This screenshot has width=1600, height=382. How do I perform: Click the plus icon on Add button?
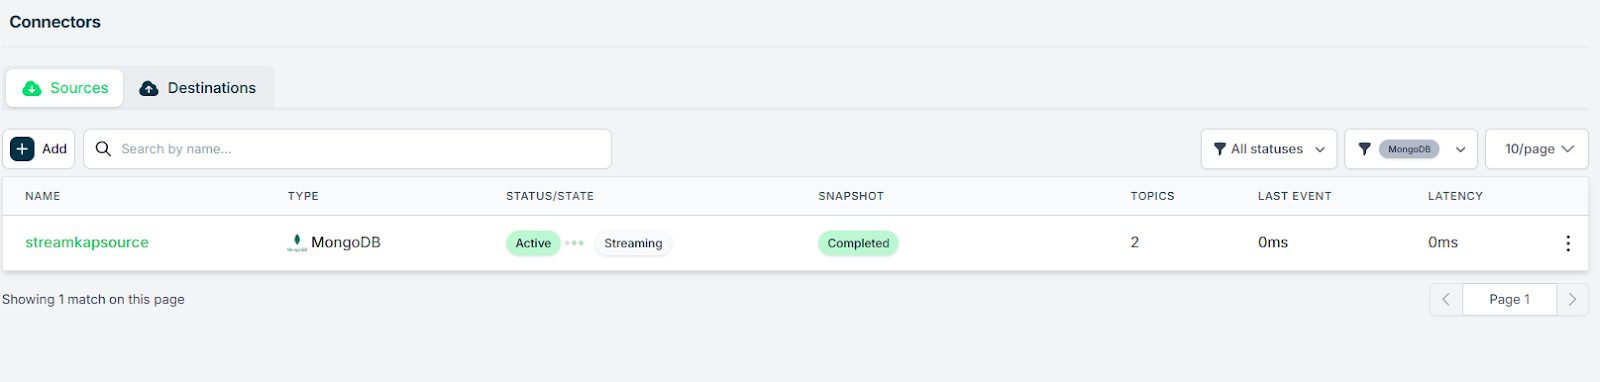(22, 149)
